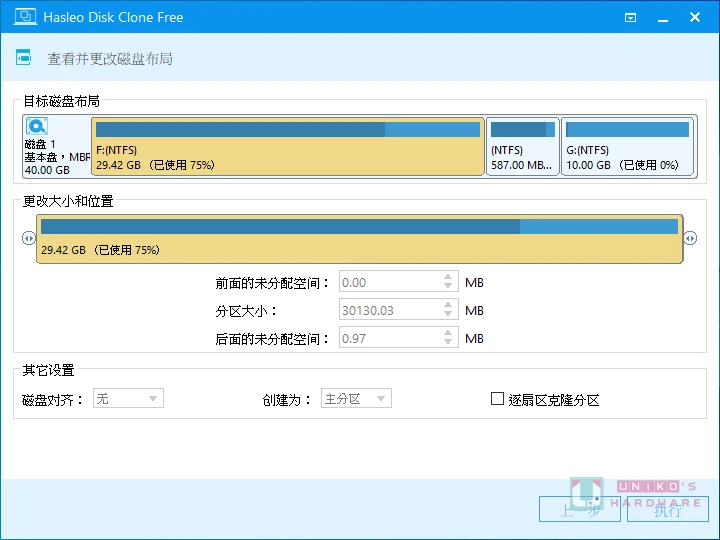Open the title bar menu dropdown icon
The height and width of the screenshot is (540, 720).
pos(630,17)
